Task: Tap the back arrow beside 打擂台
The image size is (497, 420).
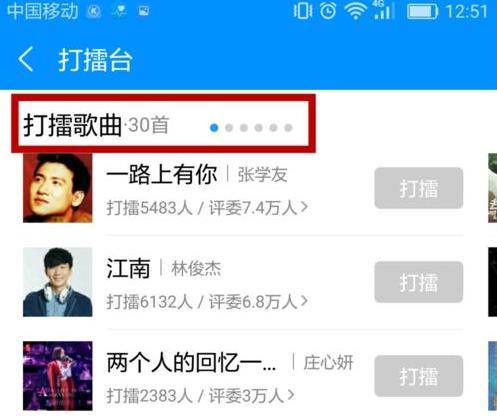Action: click(26, 59)
